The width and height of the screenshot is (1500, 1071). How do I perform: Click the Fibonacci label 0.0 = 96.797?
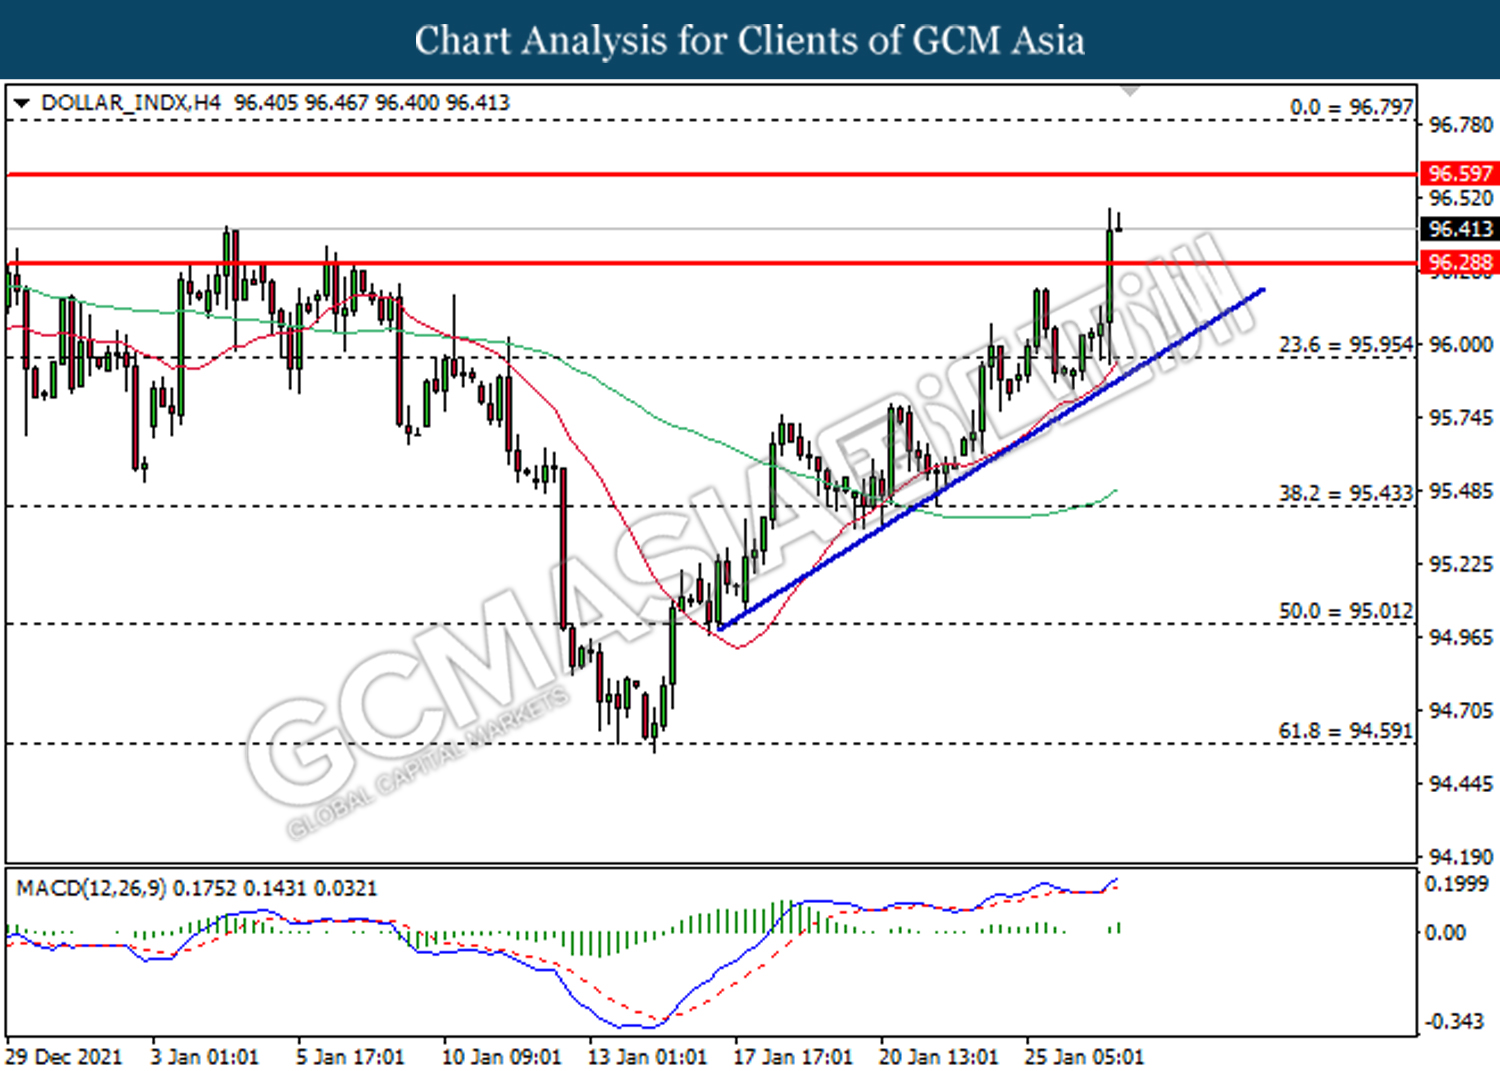tap(1351, 107)
